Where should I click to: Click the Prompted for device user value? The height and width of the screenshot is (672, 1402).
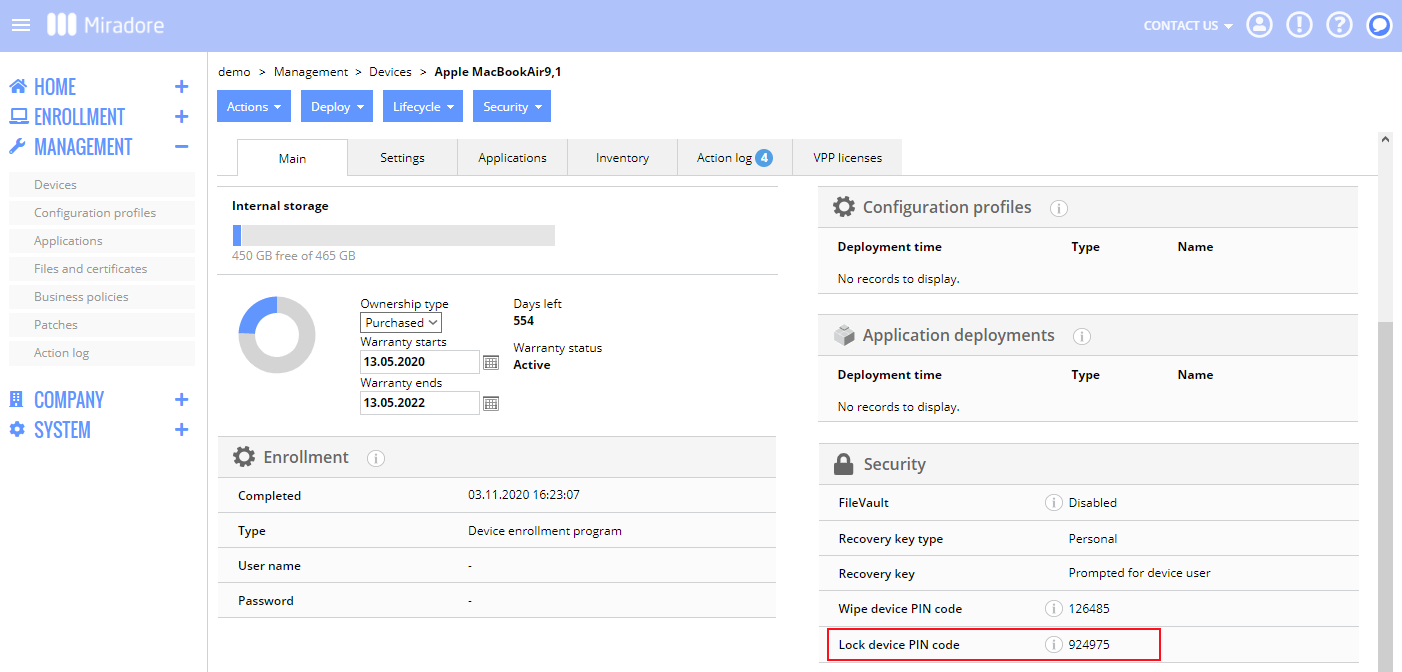(1140, 573)
